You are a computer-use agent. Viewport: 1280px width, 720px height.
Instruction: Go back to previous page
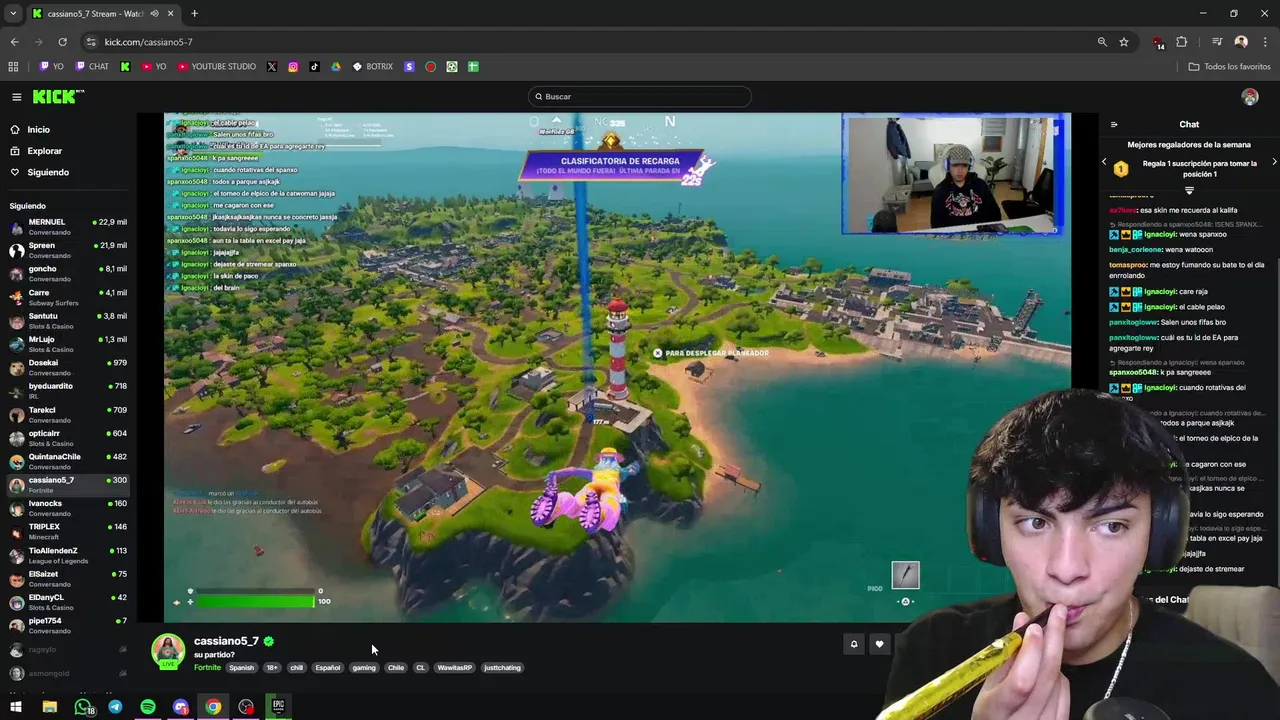click(14, 42)
